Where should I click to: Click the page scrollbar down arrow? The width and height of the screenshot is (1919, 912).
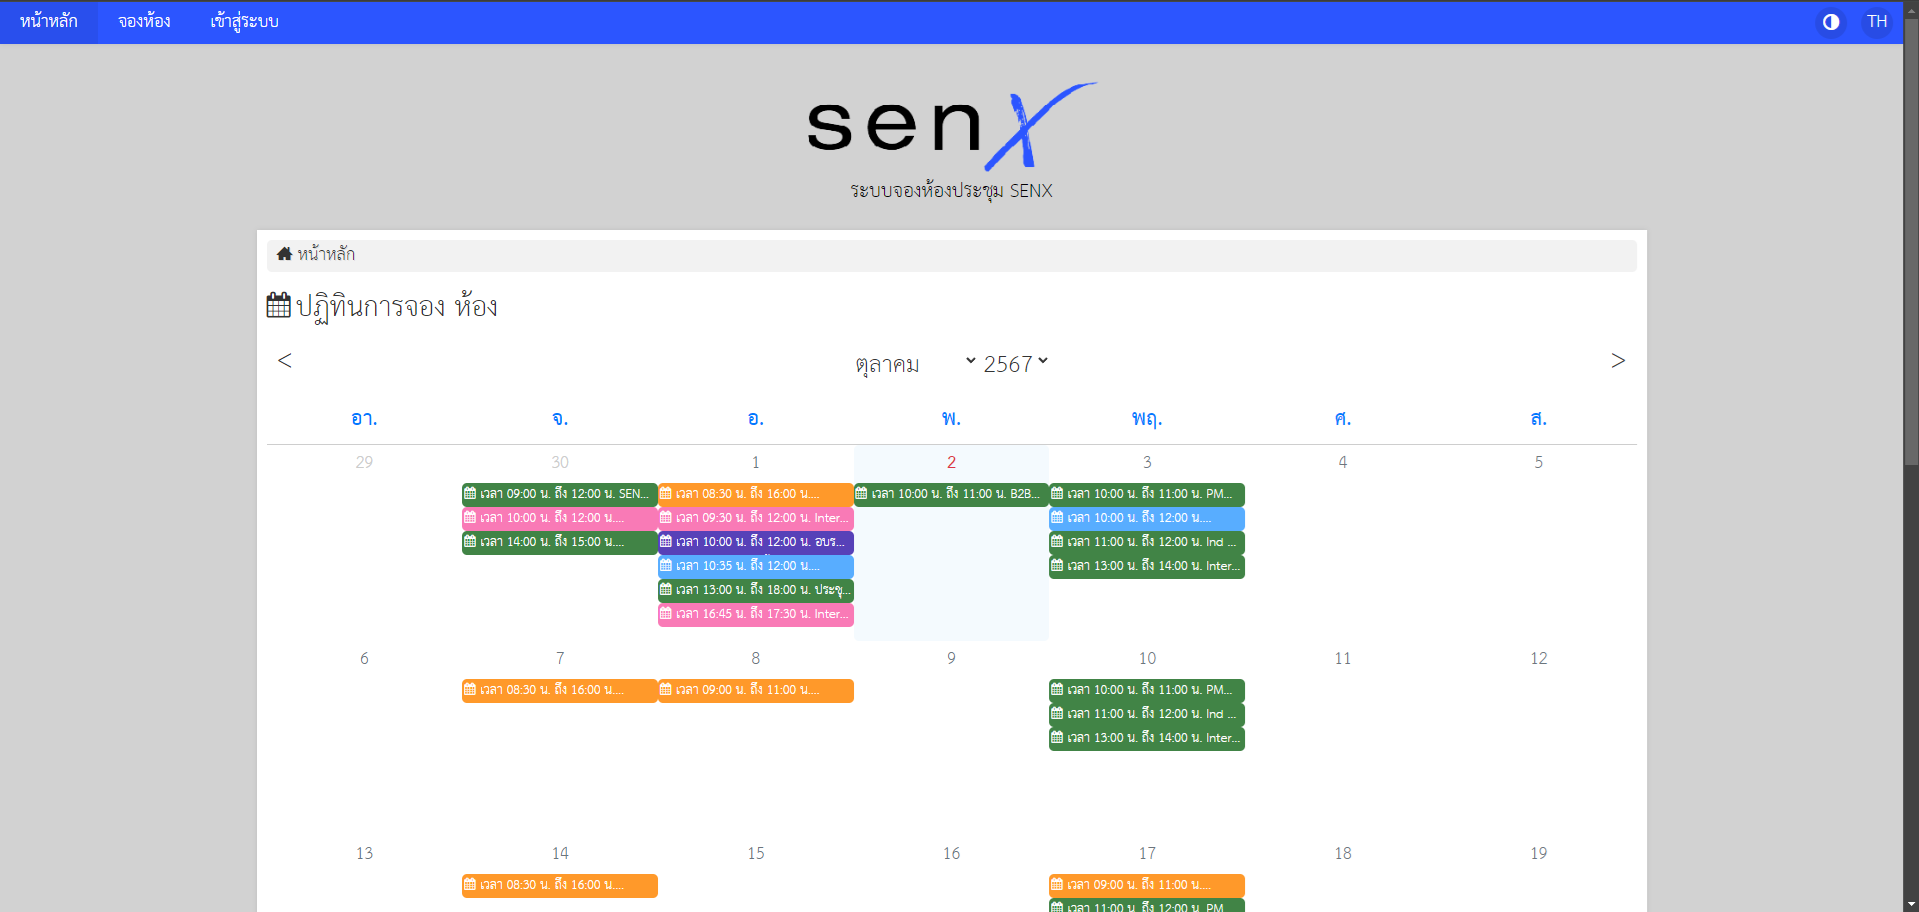1910,903
